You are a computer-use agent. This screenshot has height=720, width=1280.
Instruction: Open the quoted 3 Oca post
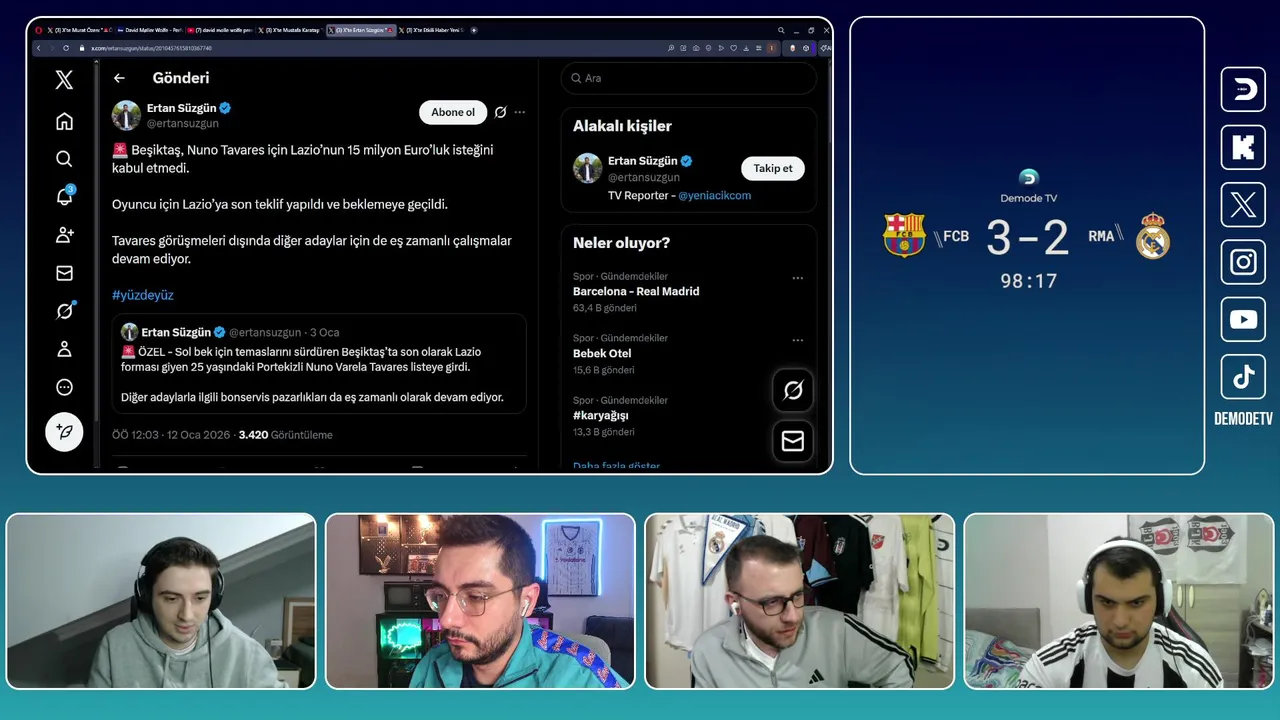(319, 364)
